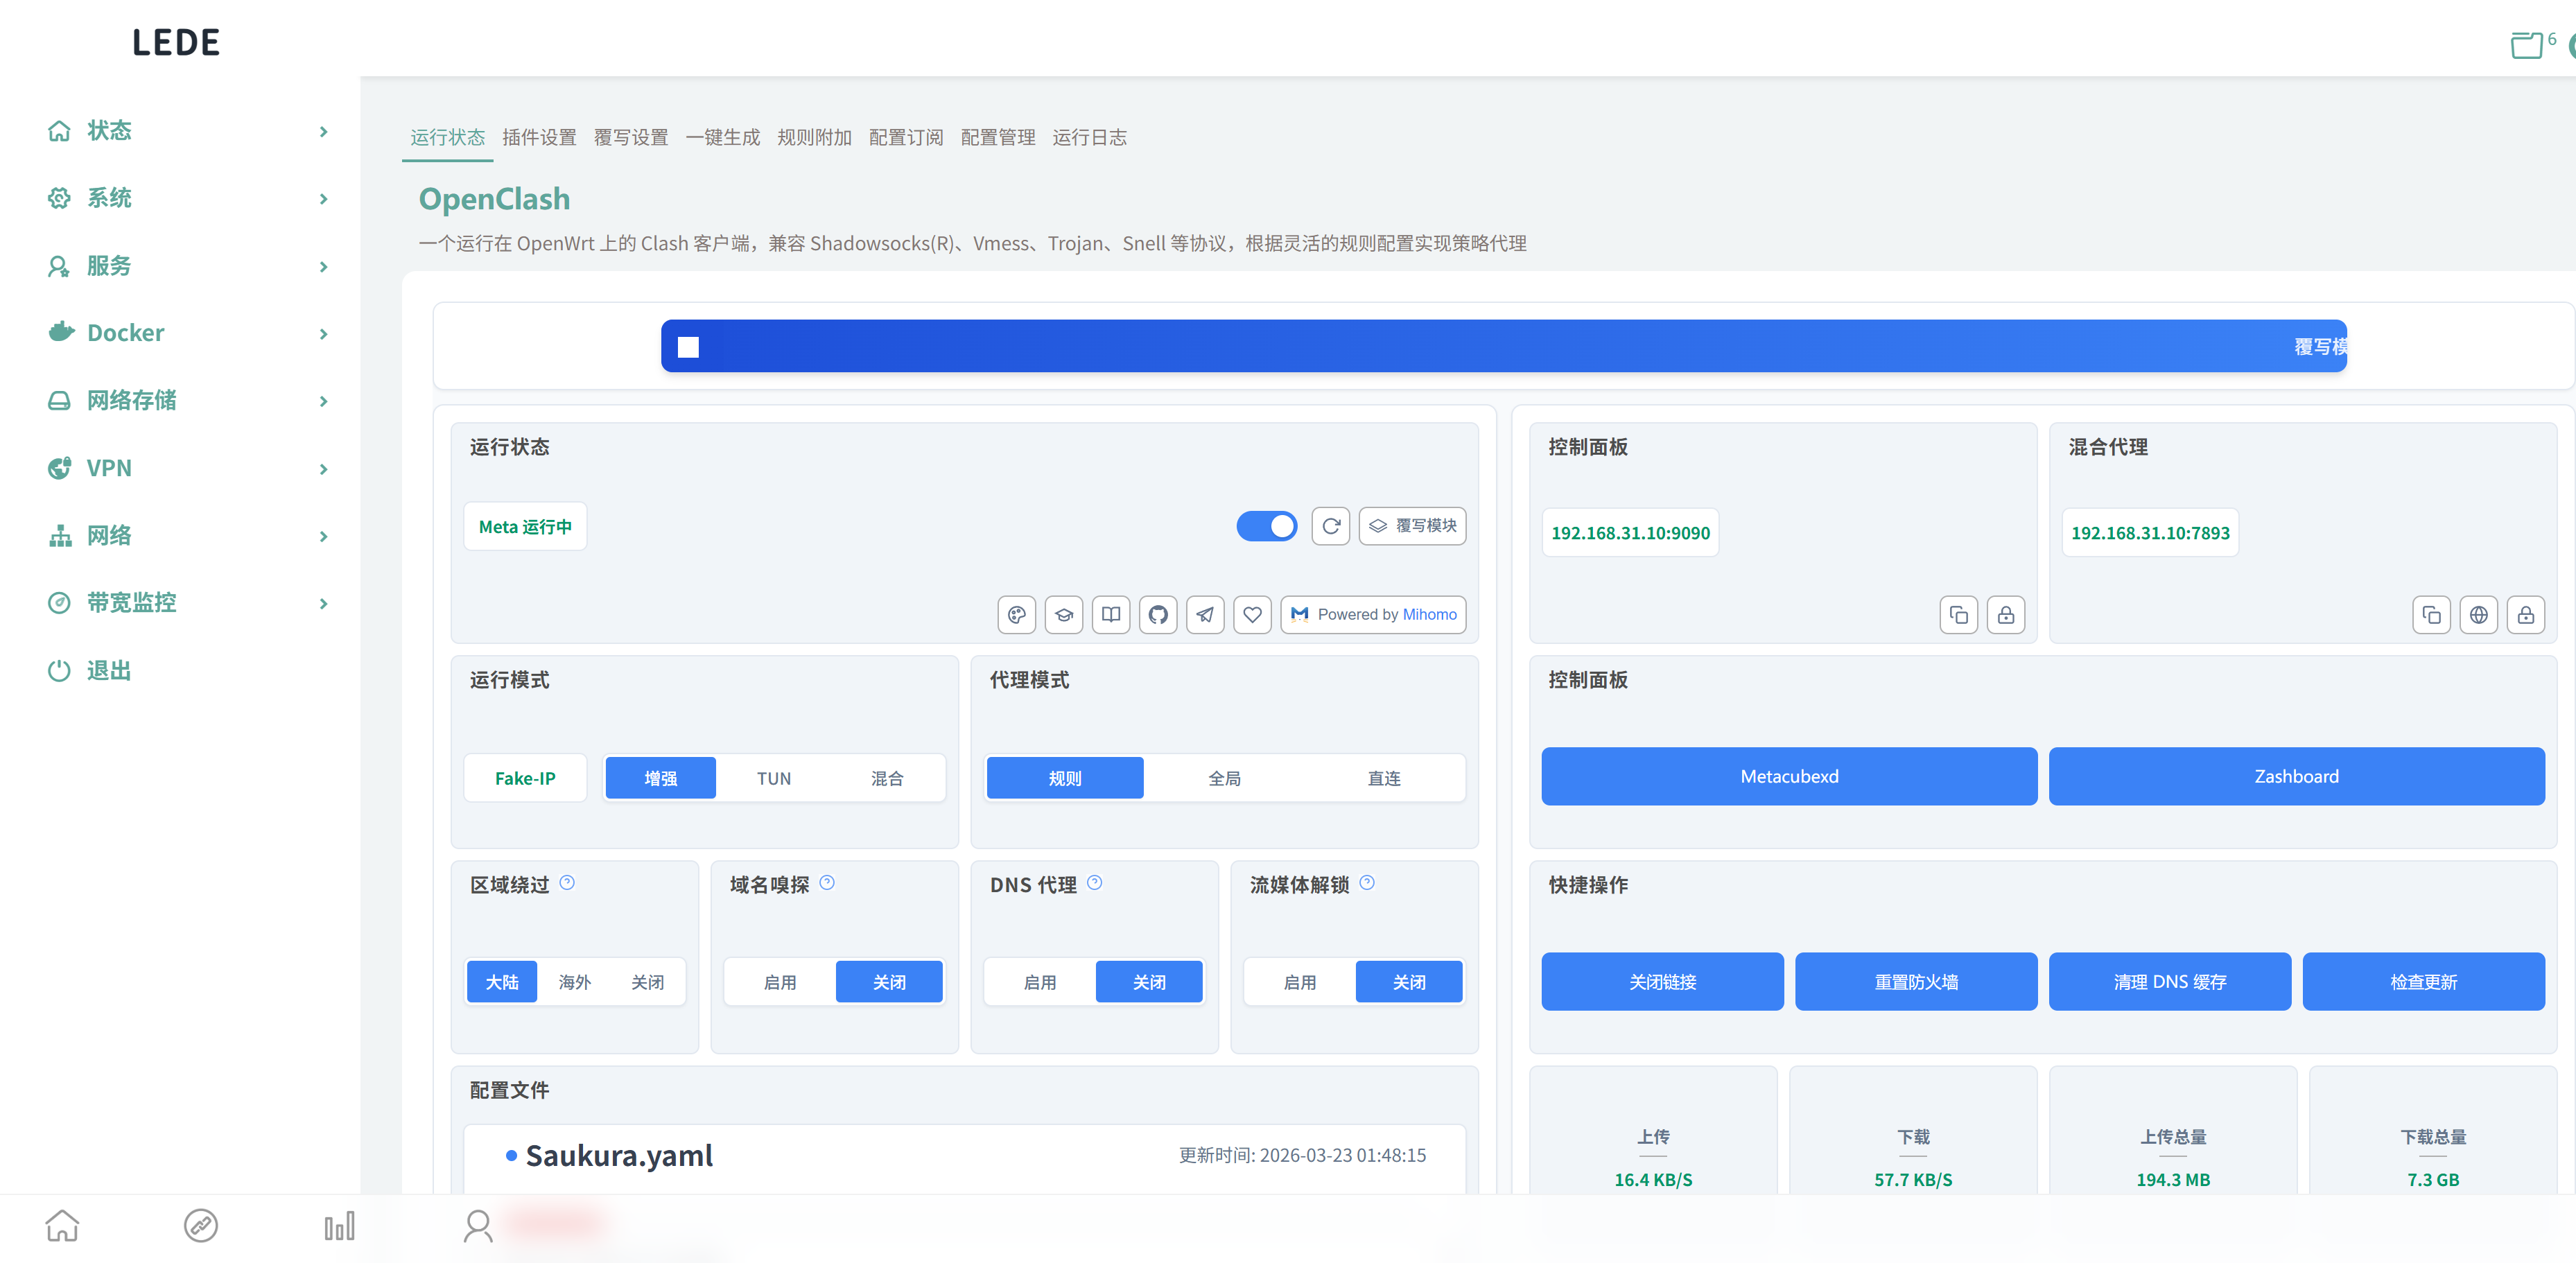The height and width of the screenshot is (1263, 2576).
Task: Click the heart sponsor icon
Action: coord(1252,614)
